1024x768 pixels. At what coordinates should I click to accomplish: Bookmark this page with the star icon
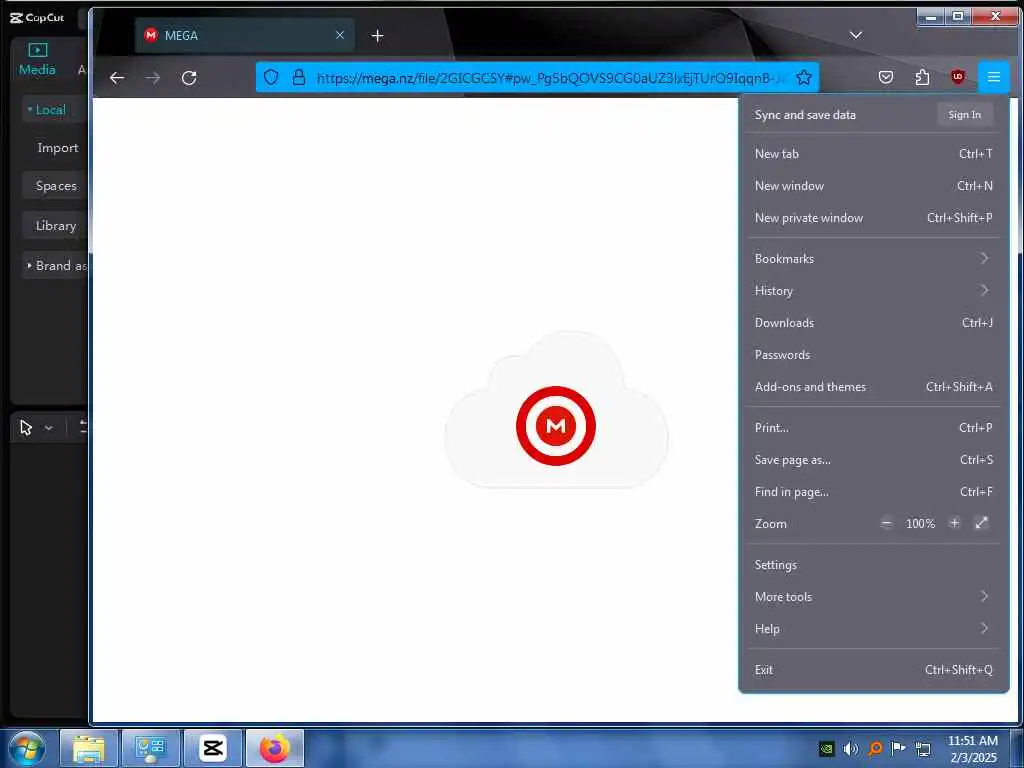804,77
